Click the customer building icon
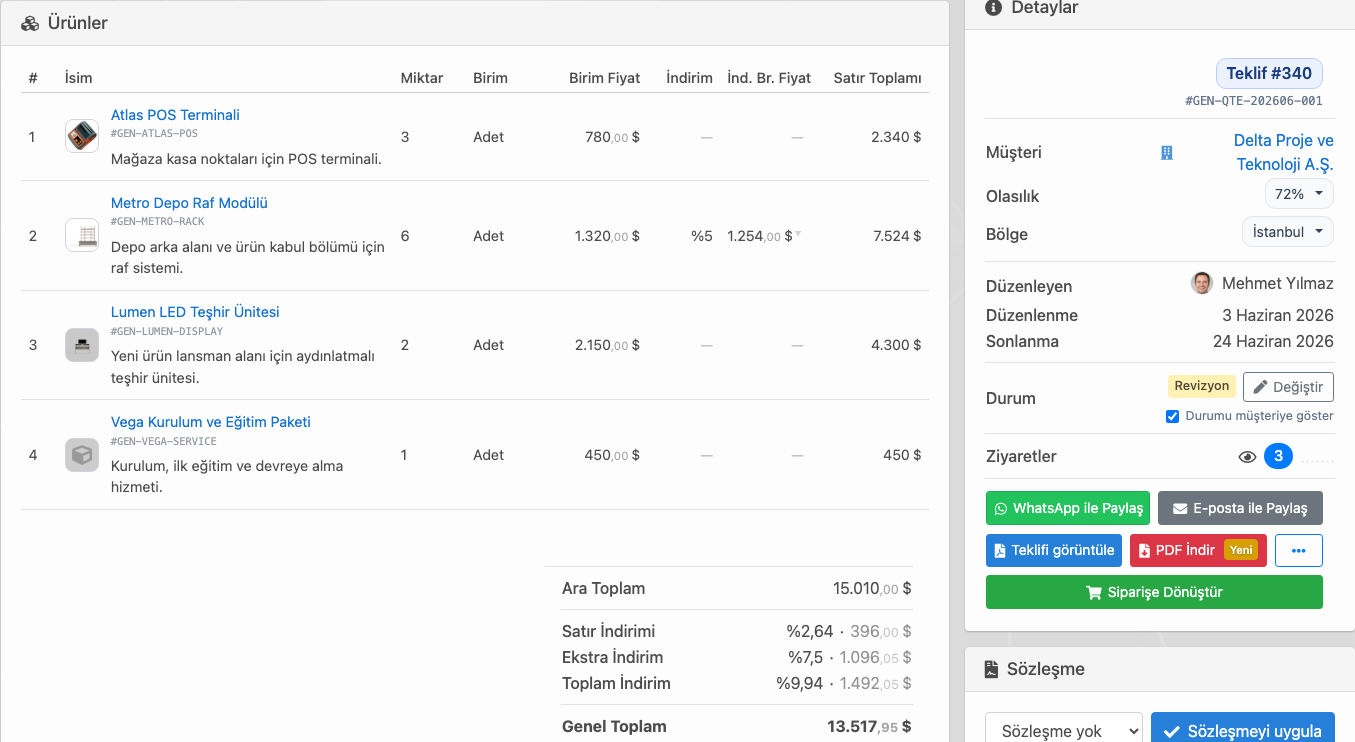This screenshot has height=742, width=1355. click(x=1166, y=153)
